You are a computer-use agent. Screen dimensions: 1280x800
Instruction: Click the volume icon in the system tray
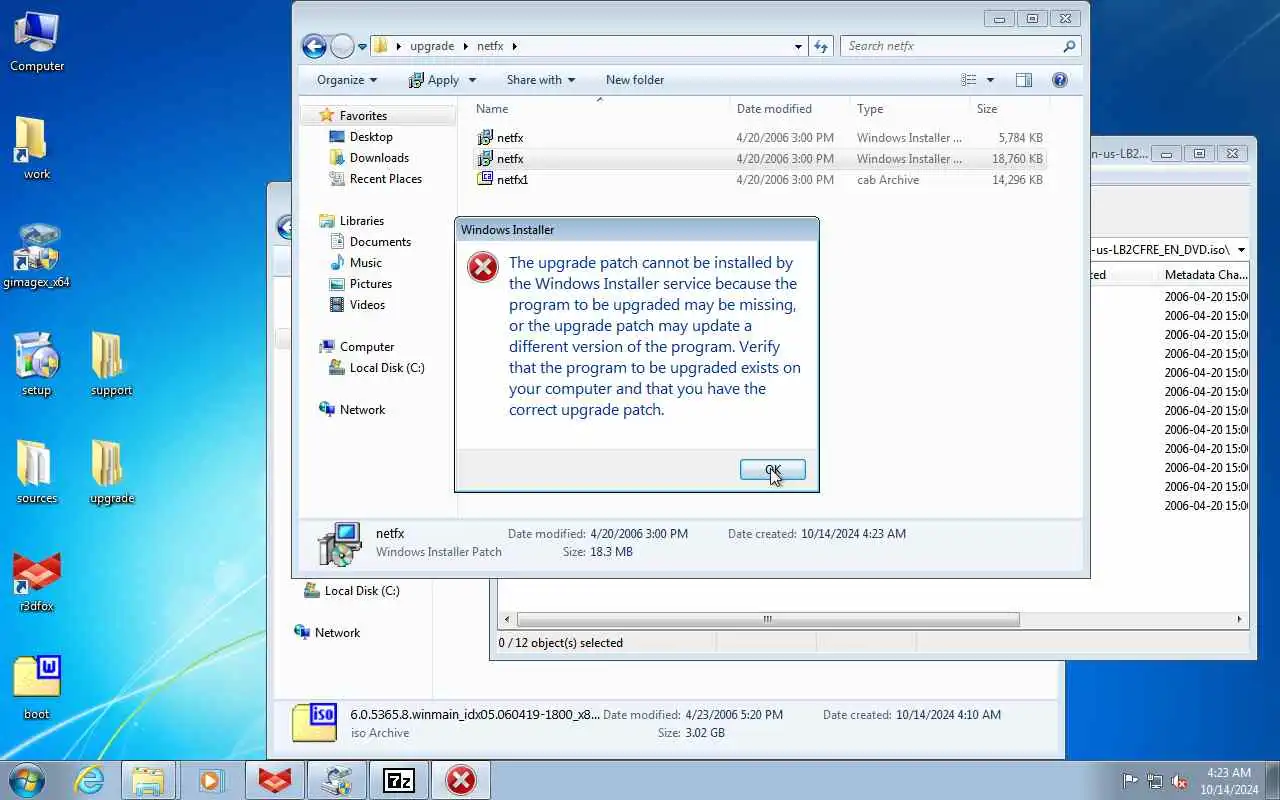[1179, 781]
